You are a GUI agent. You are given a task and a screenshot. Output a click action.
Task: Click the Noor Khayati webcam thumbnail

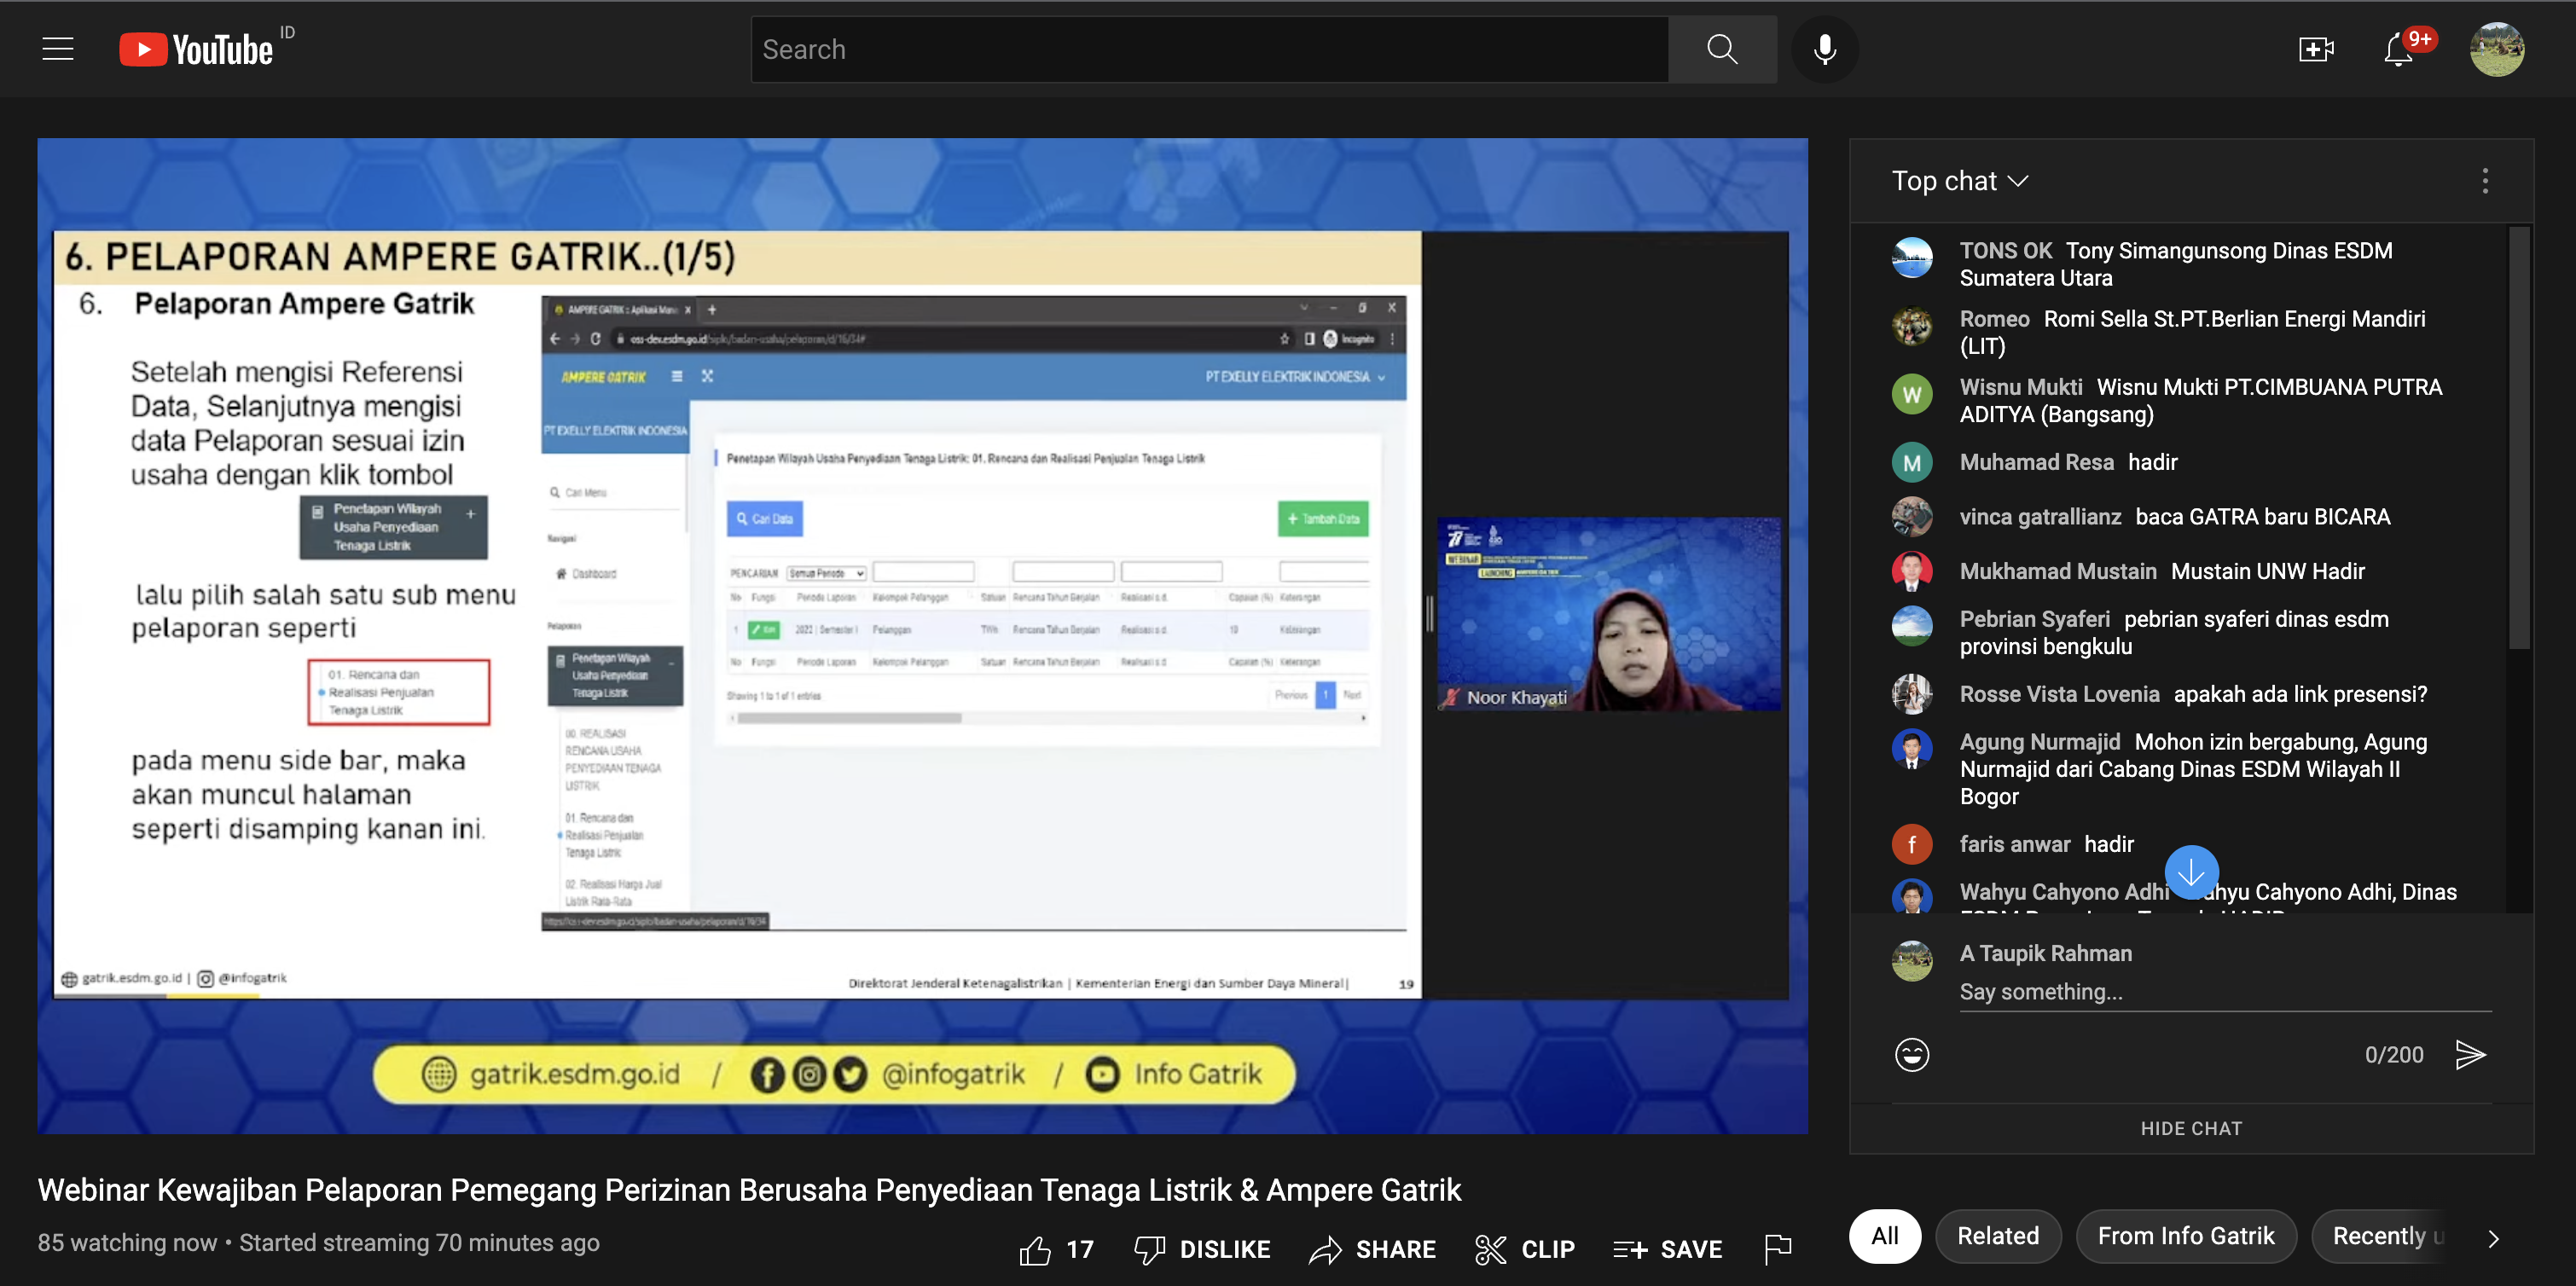1607,613
